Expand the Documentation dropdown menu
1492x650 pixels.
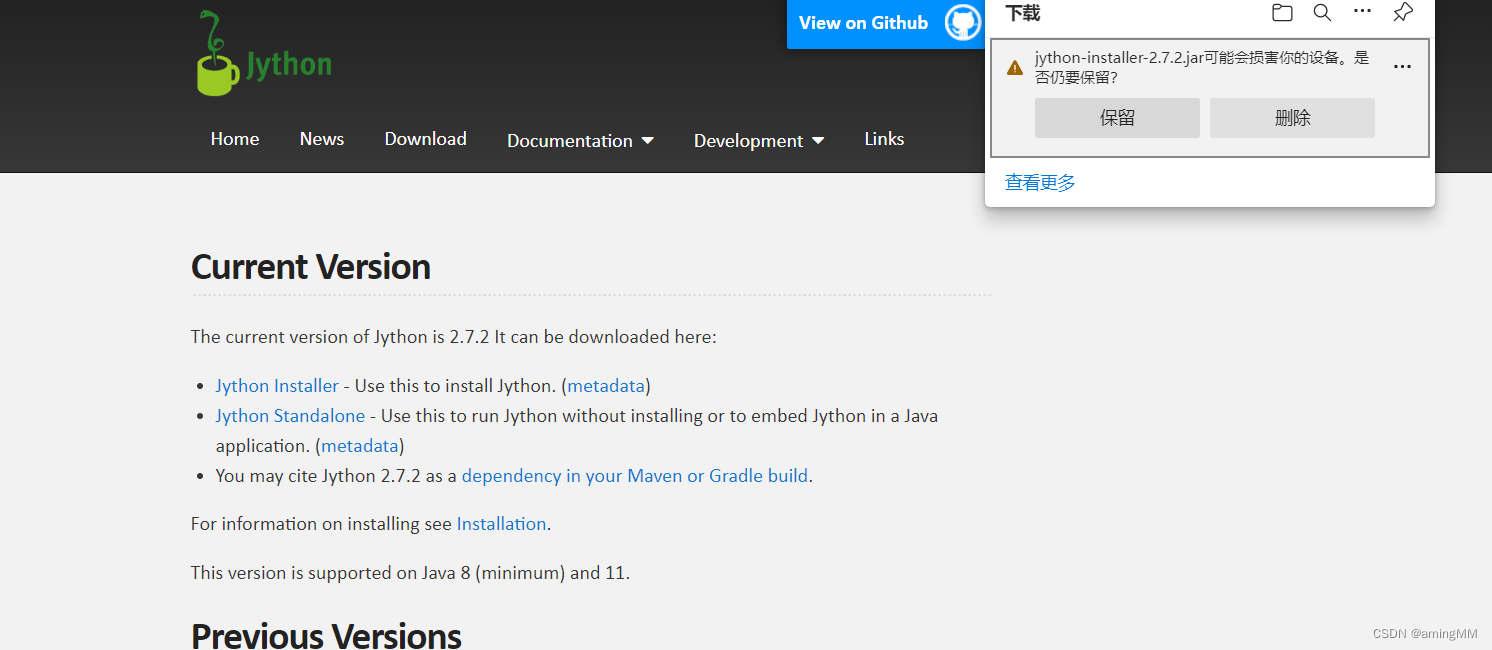(x=580, y=141)
